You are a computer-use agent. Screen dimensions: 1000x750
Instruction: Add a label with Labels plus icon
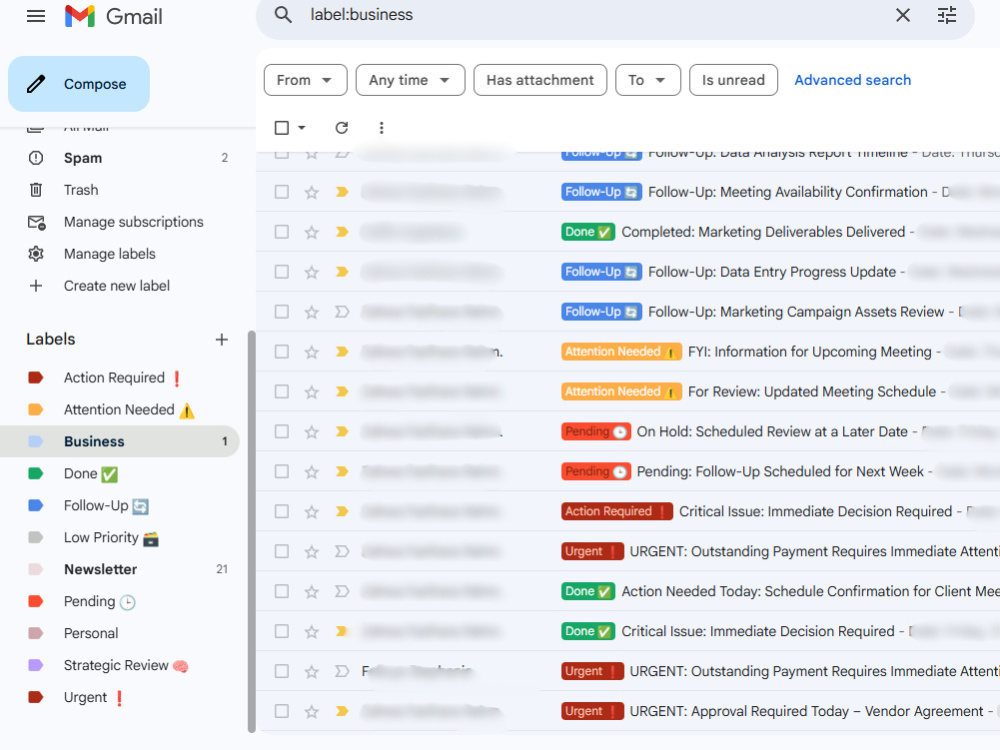[x=221, y=339]
